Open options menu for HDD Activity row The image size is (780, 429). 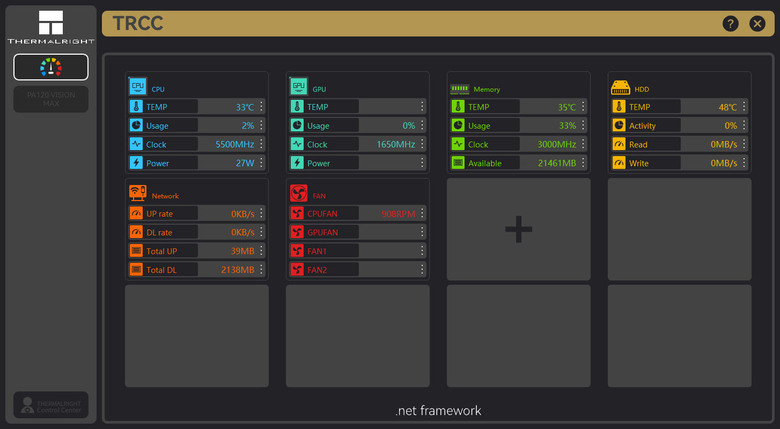tap(744, 125)
